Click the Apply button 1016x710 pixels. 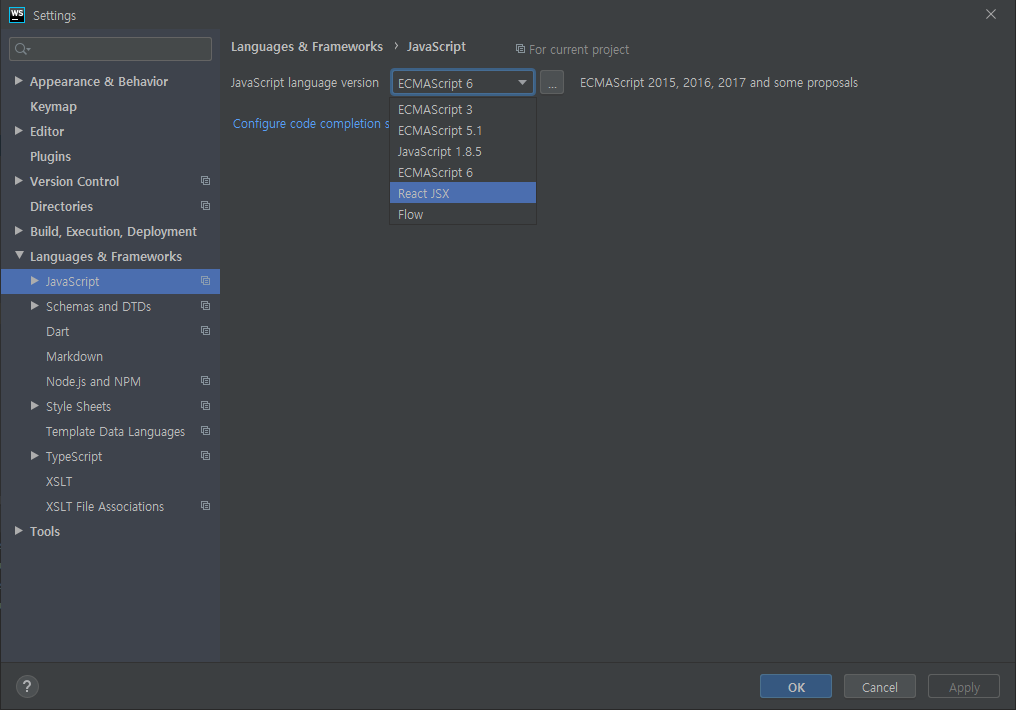(964, 687)
